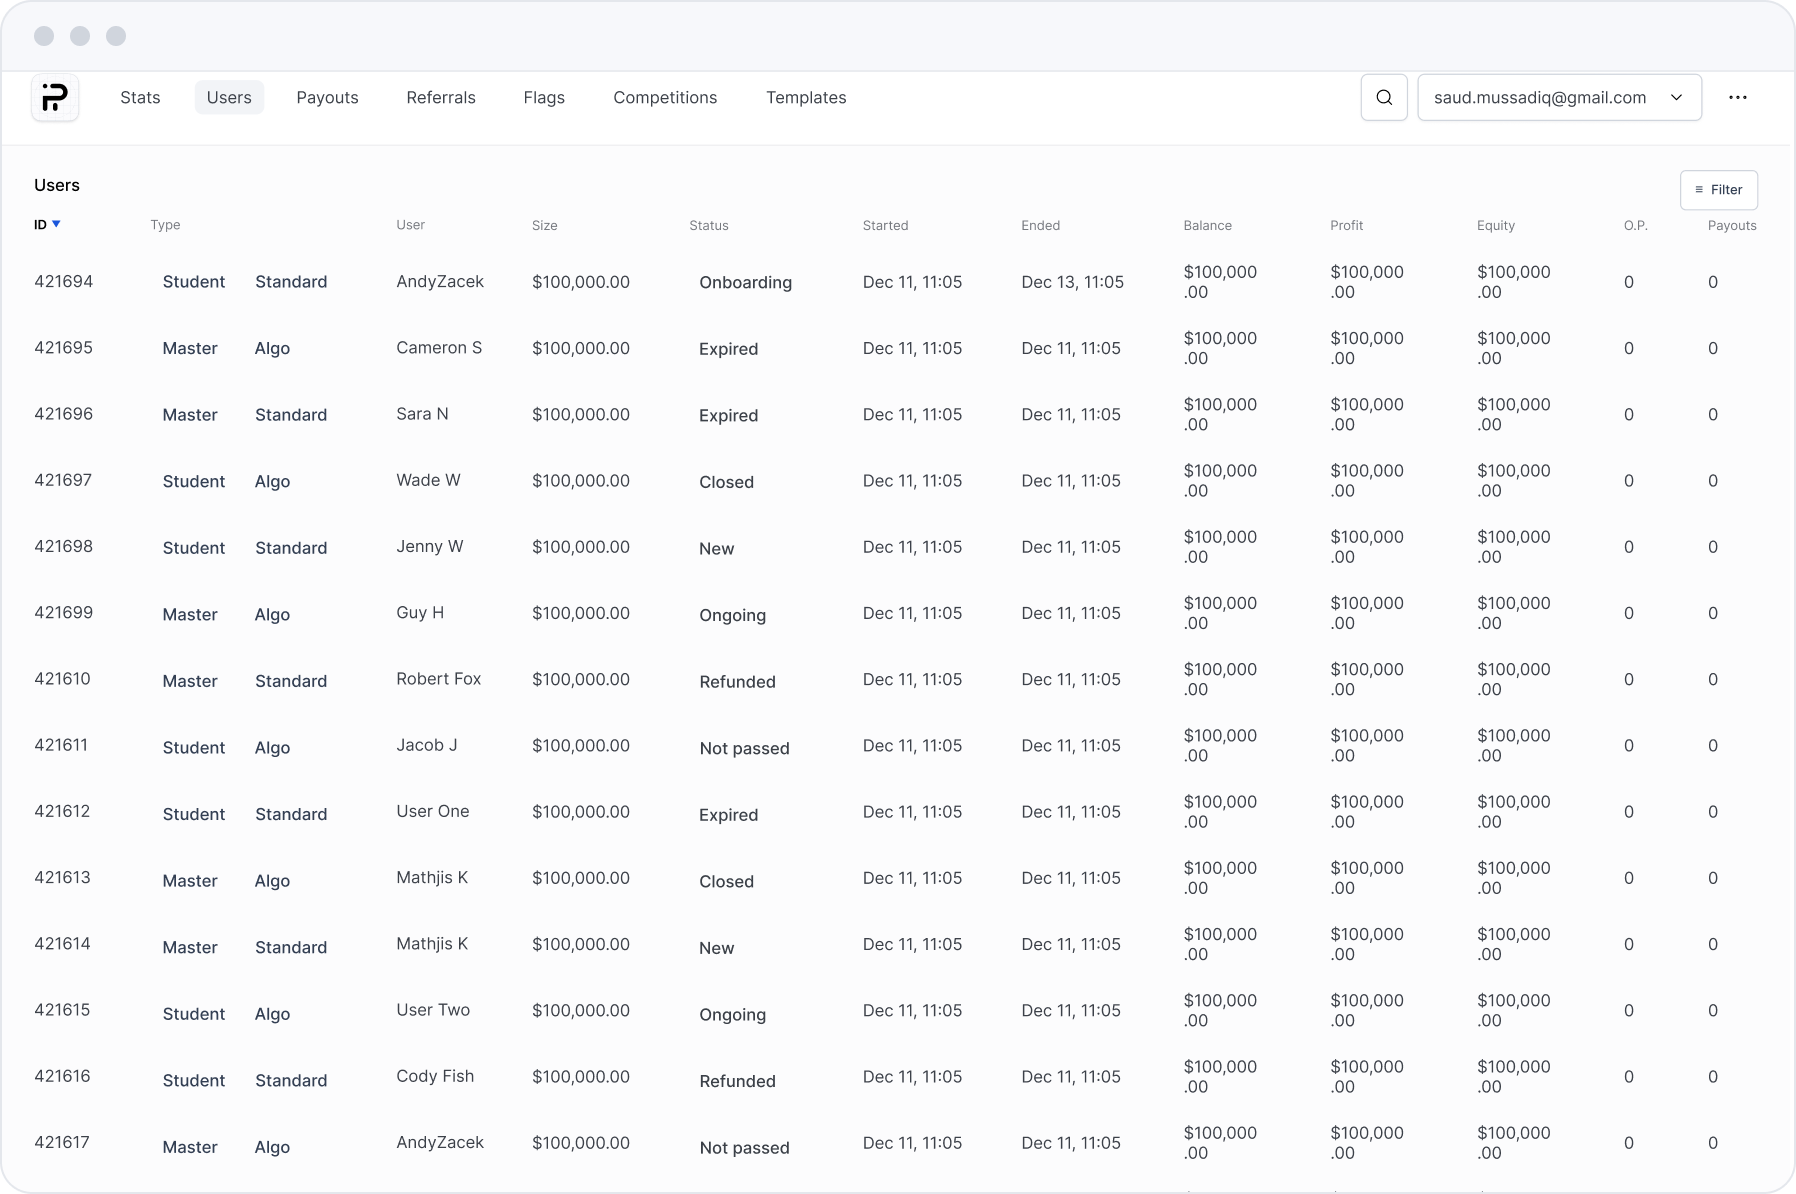Select ID 421615 cell
1796x1194 pixels.
(62, 1009)
